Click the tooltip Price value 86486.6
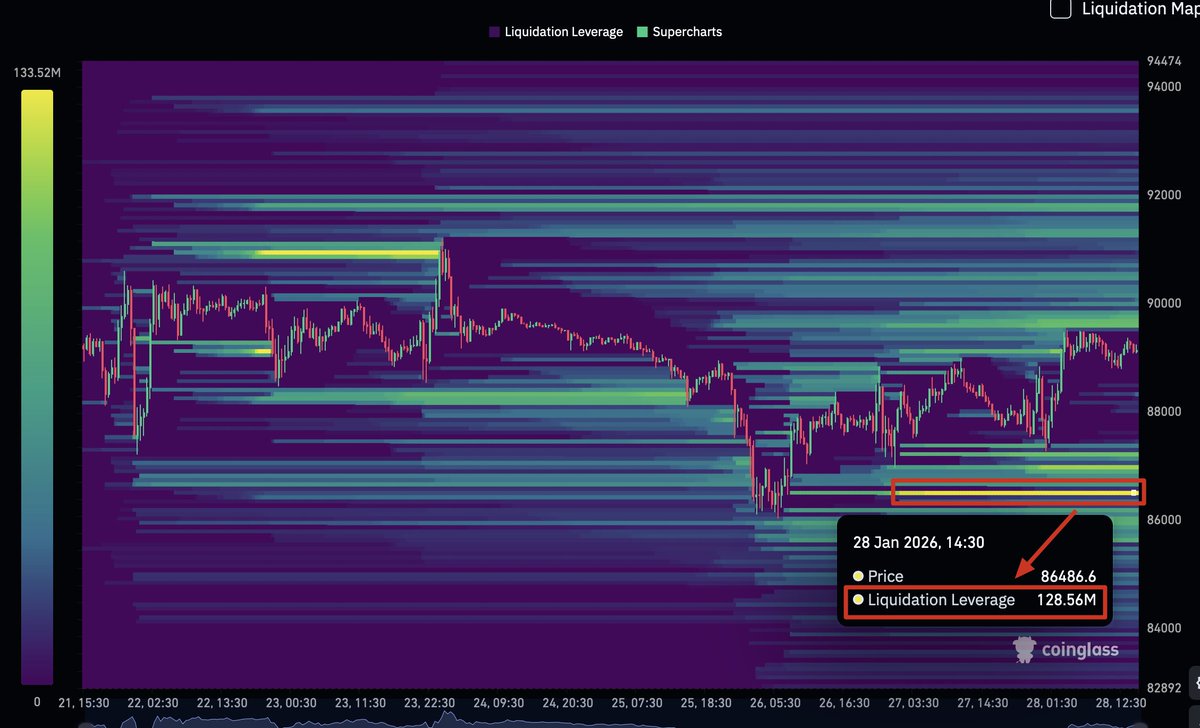 point(1068,576)
